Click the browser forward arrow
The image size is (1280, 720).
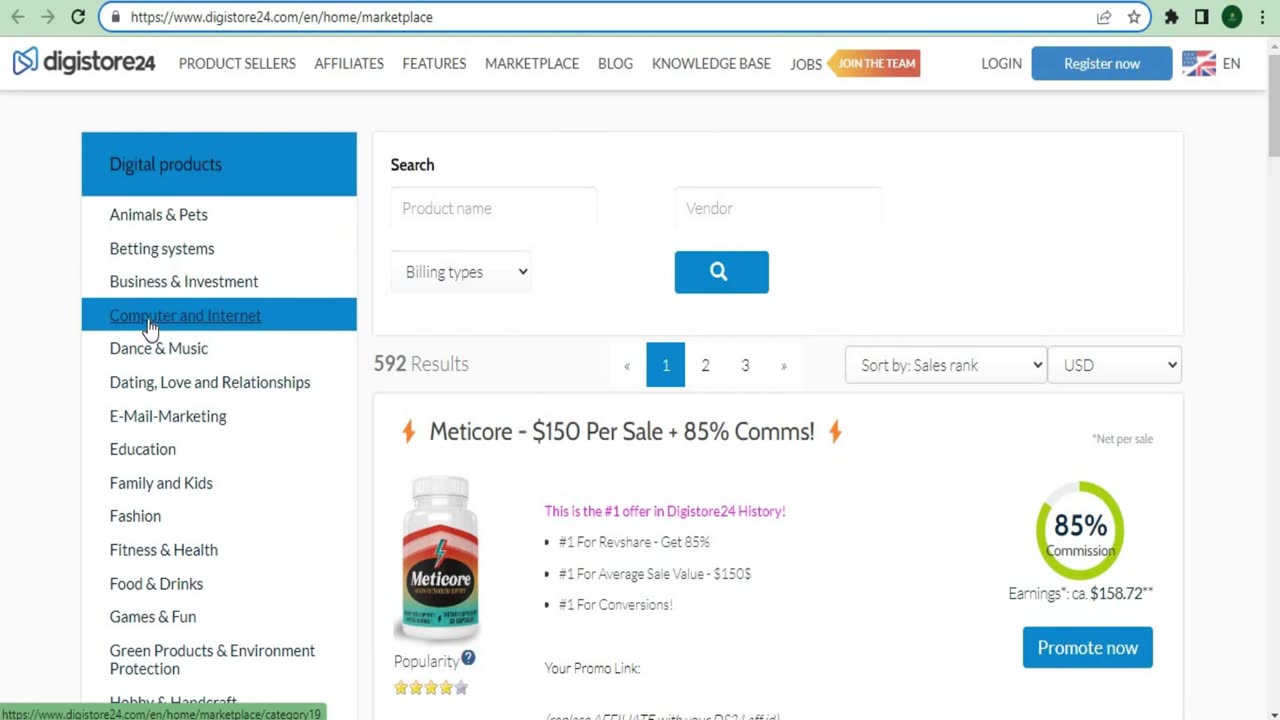coord(48,17)
